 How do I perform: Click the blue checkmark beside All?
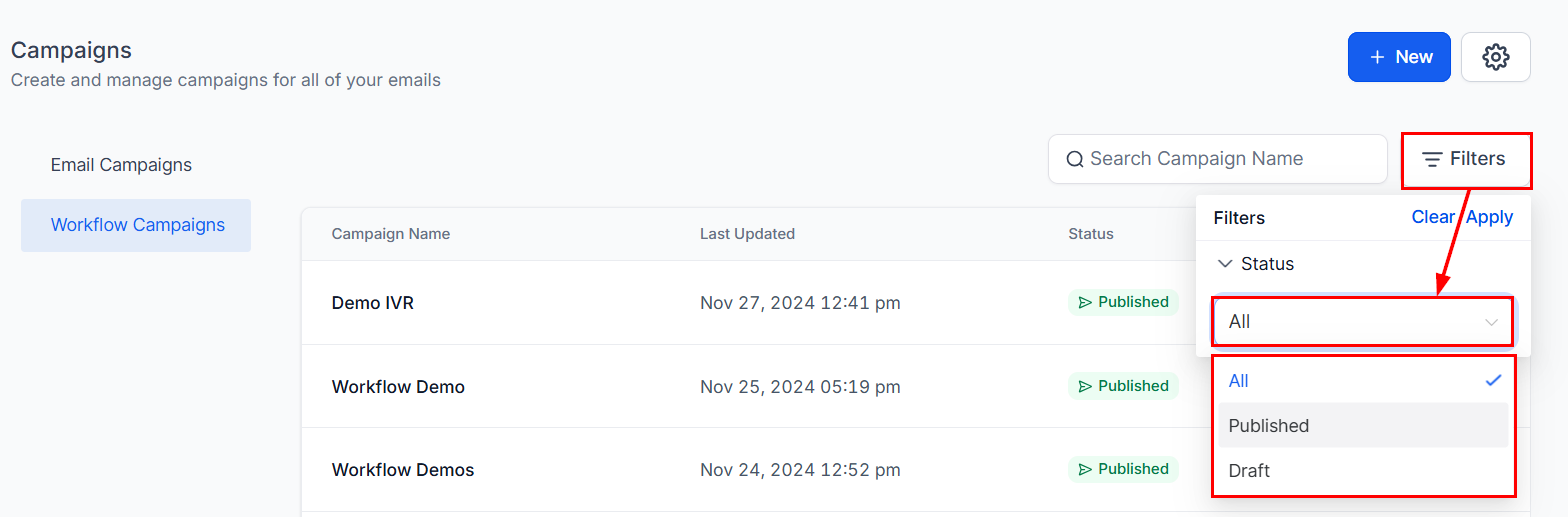point(1493,381)
